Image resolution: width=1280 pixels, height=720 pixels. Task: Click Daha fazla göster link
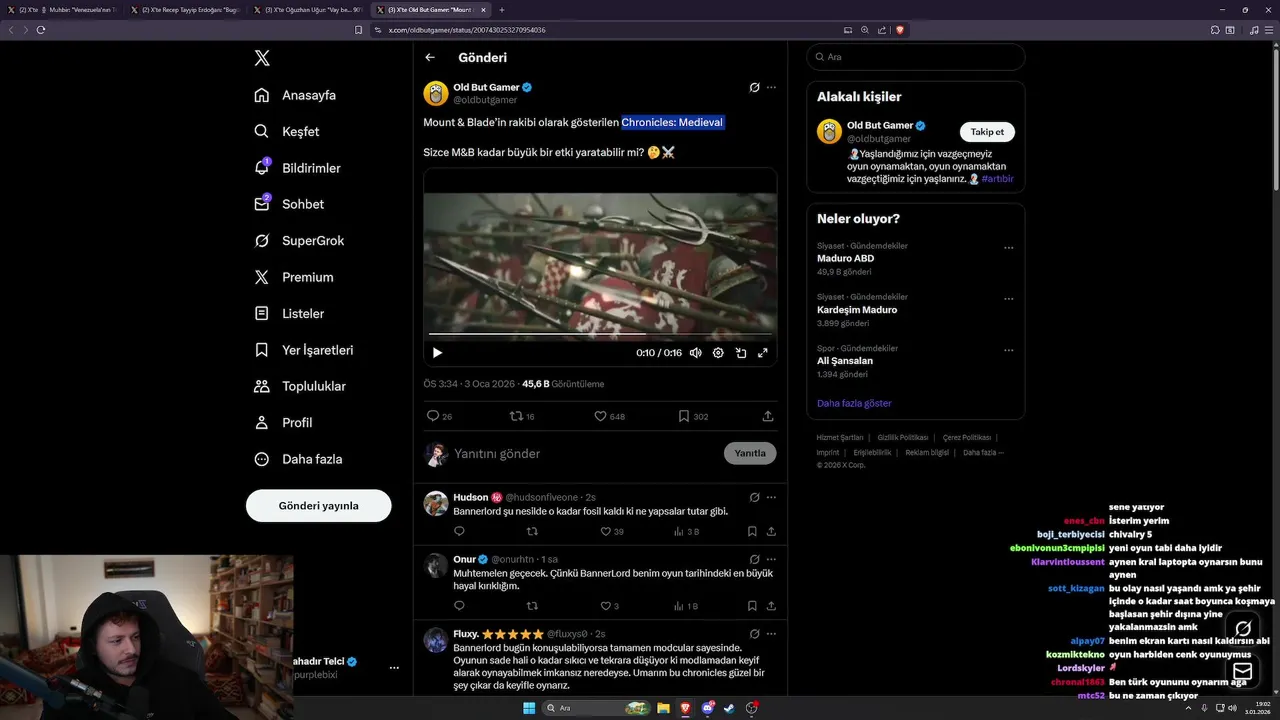tap(854, 403)
